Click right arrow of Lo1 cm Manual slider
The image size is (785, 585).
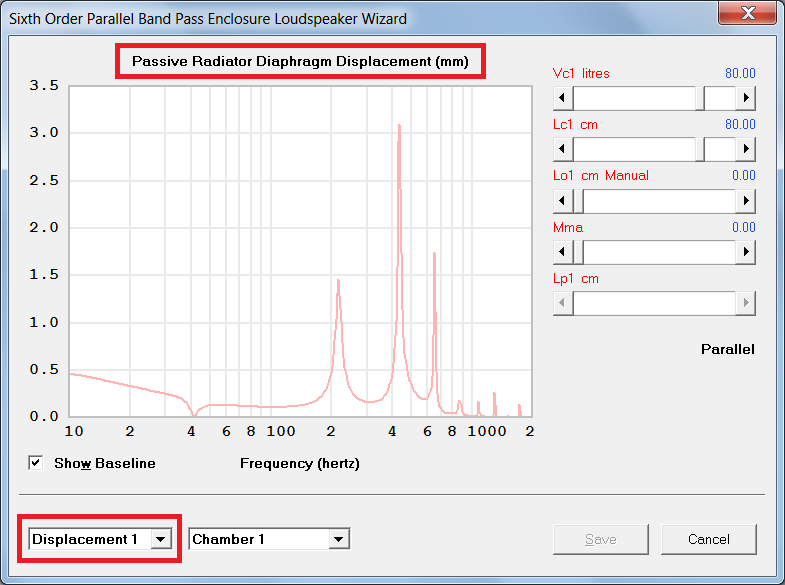(745, 201)
